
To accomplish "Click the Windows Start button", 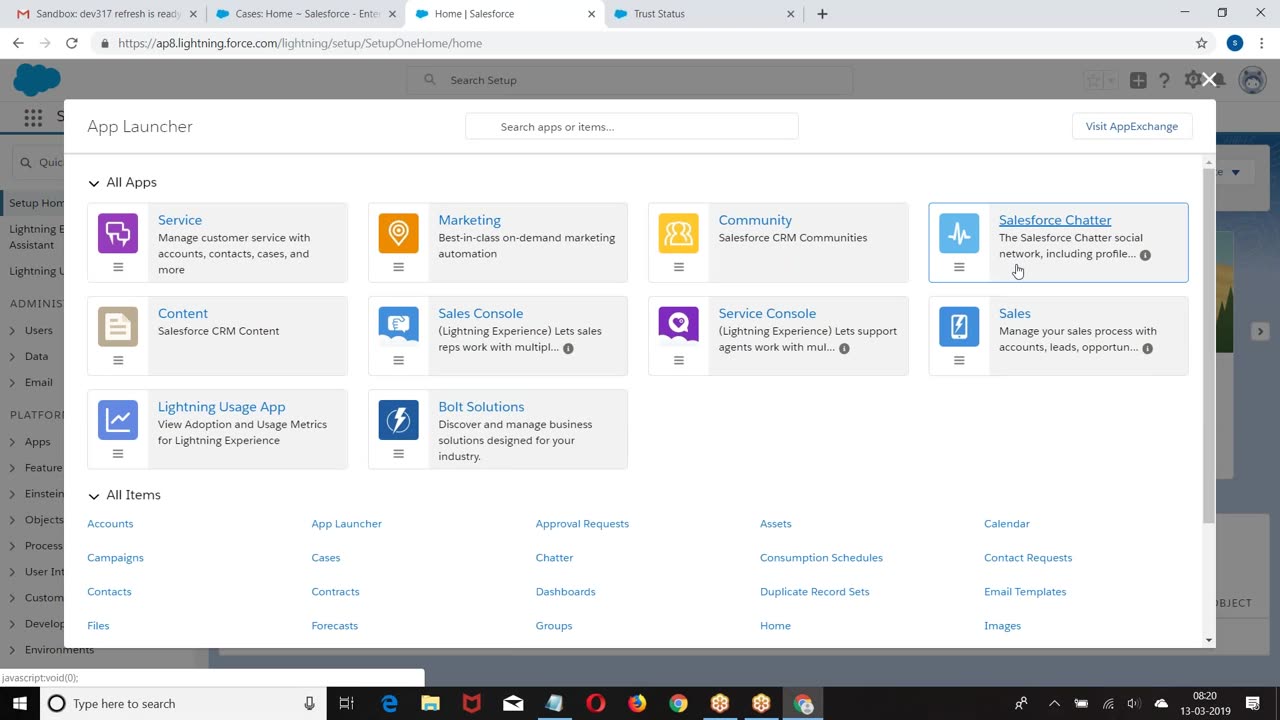I will coord(20,704).
